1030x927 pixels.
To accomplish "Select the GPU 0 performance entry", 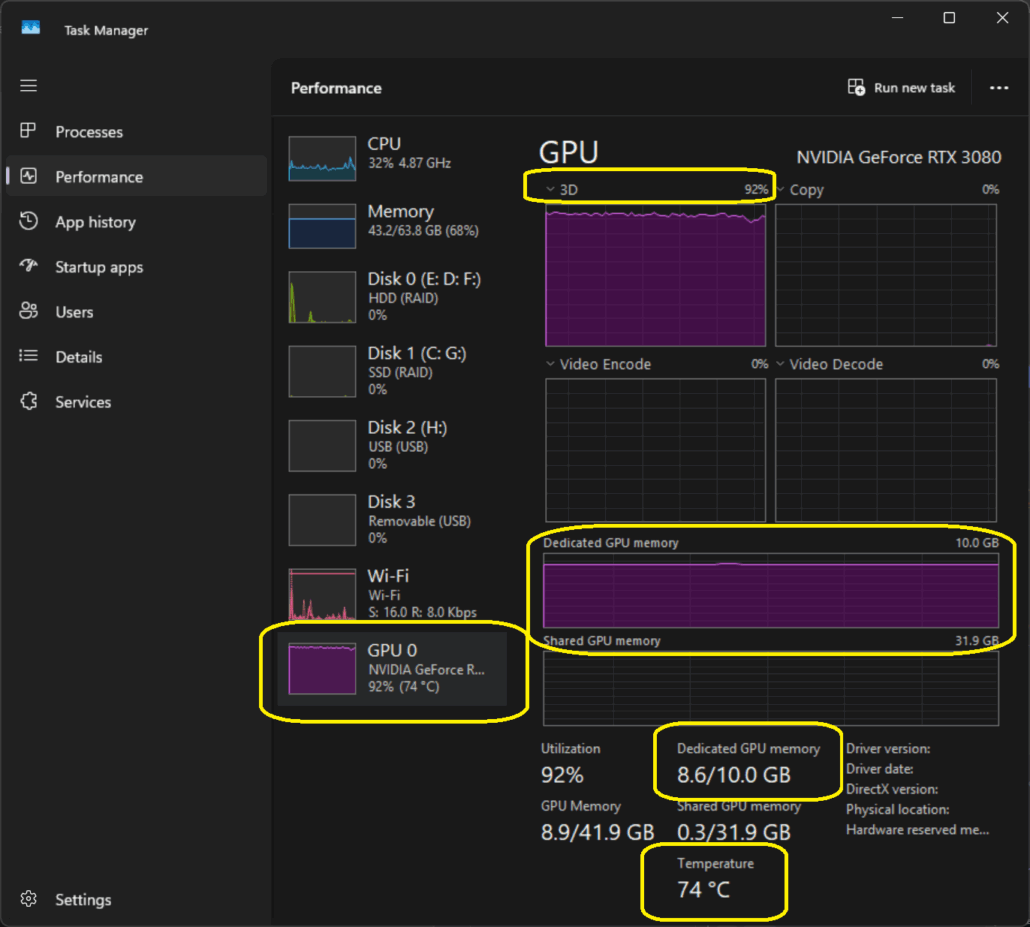I will click(x=392, y=669).
